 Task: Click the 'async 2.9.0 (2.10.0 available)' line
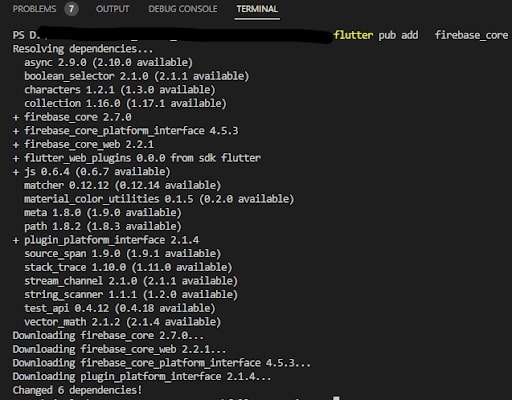coord(108,62)
